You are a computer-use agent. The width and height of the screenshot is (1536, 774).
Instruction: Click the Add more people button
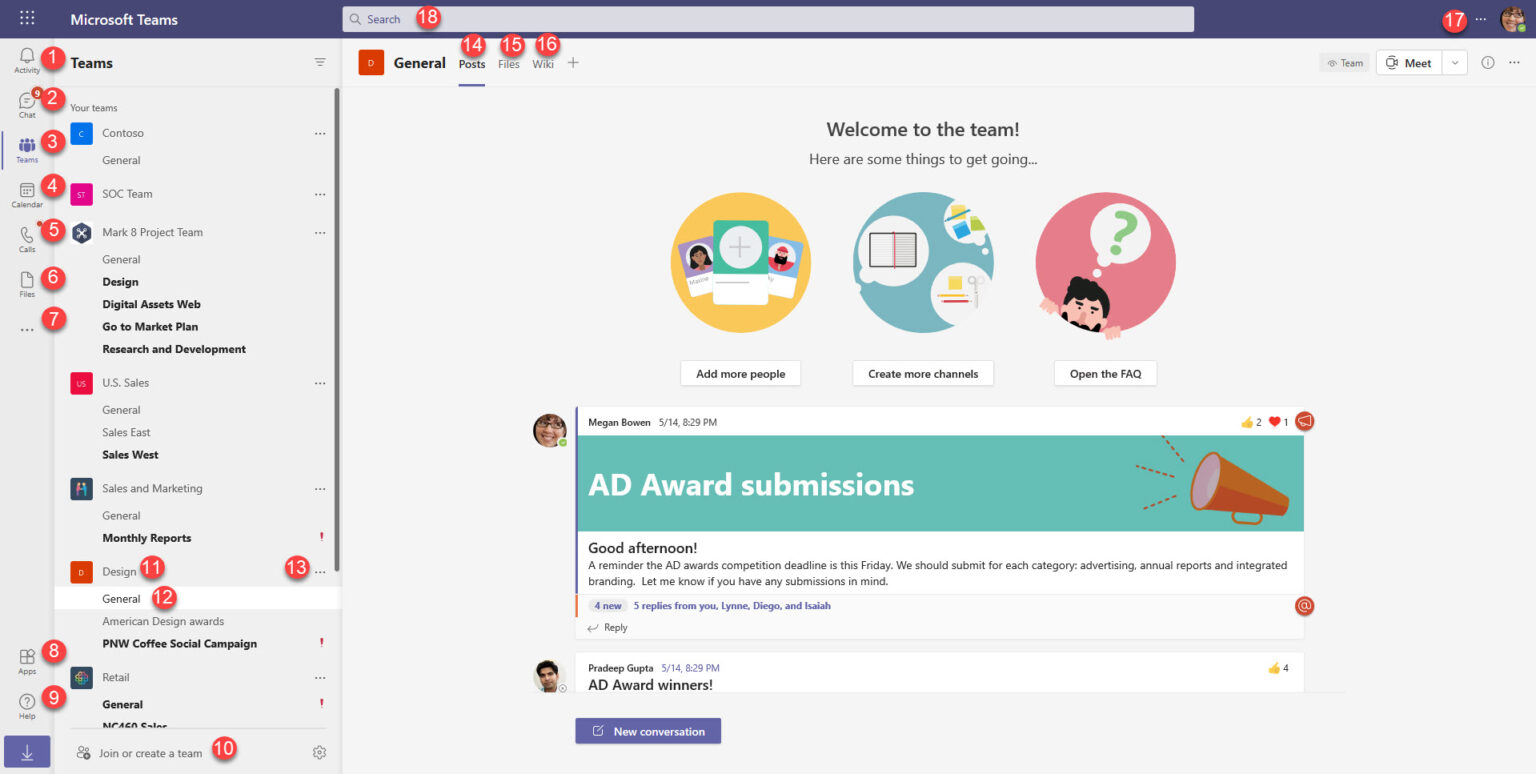click(x=740, y=372)
